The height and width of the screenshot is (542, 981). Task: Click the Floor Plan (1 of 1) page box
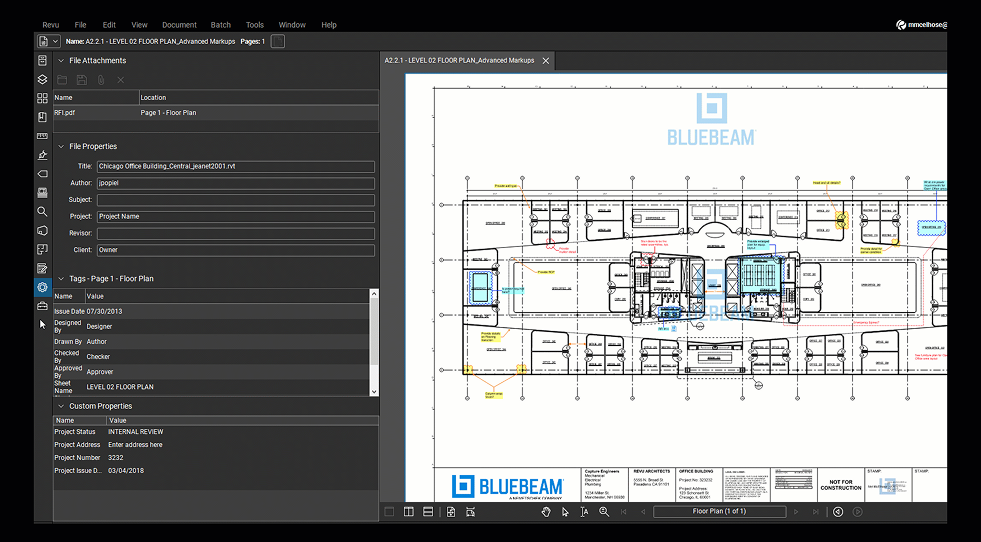(719, 512)
